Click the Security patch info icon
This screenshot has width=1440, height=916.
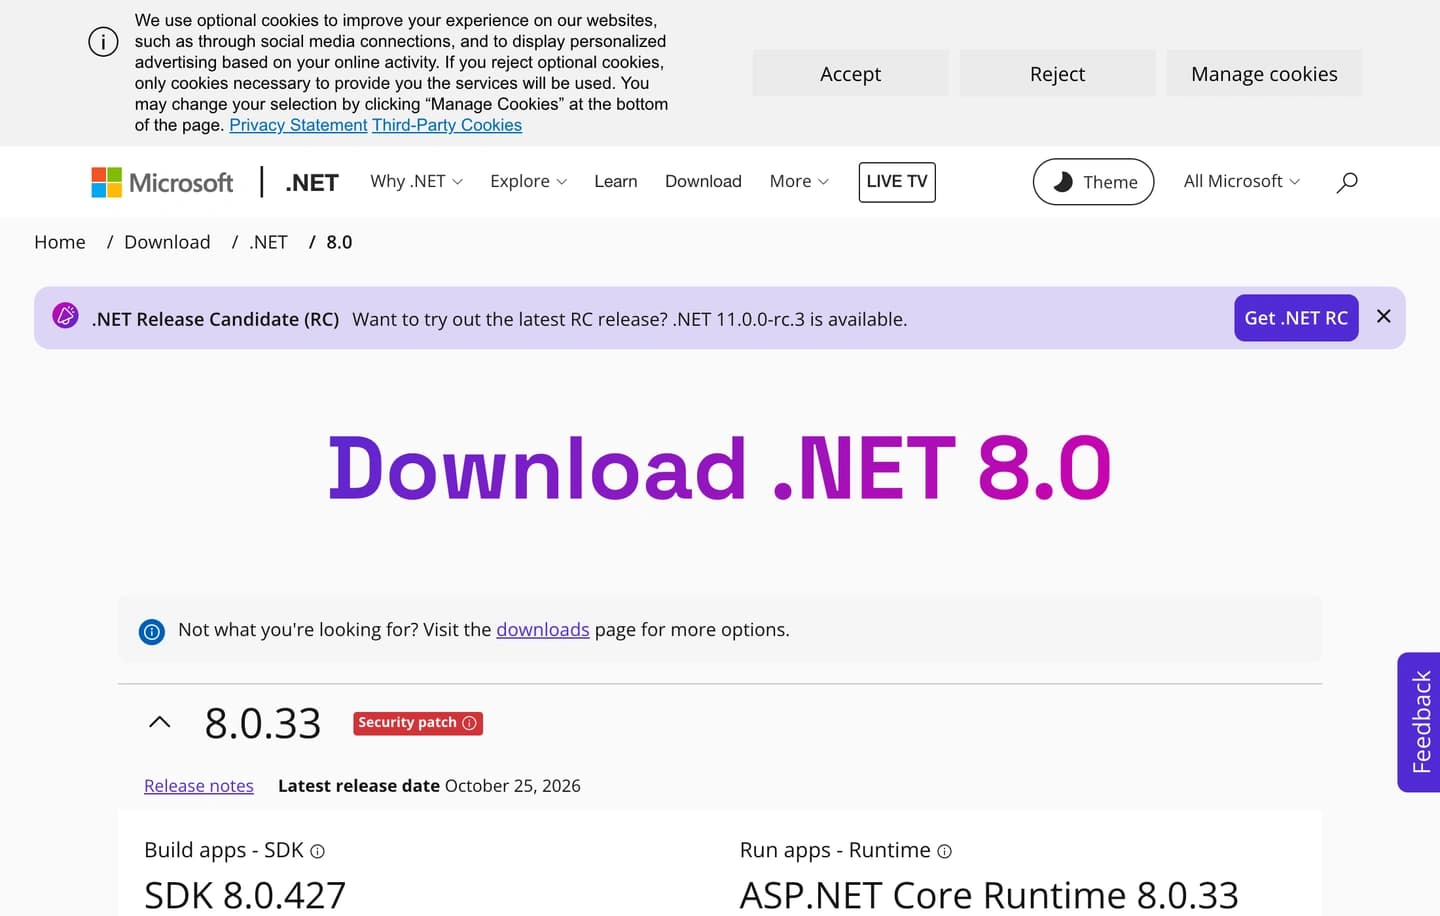pos(469,723)
